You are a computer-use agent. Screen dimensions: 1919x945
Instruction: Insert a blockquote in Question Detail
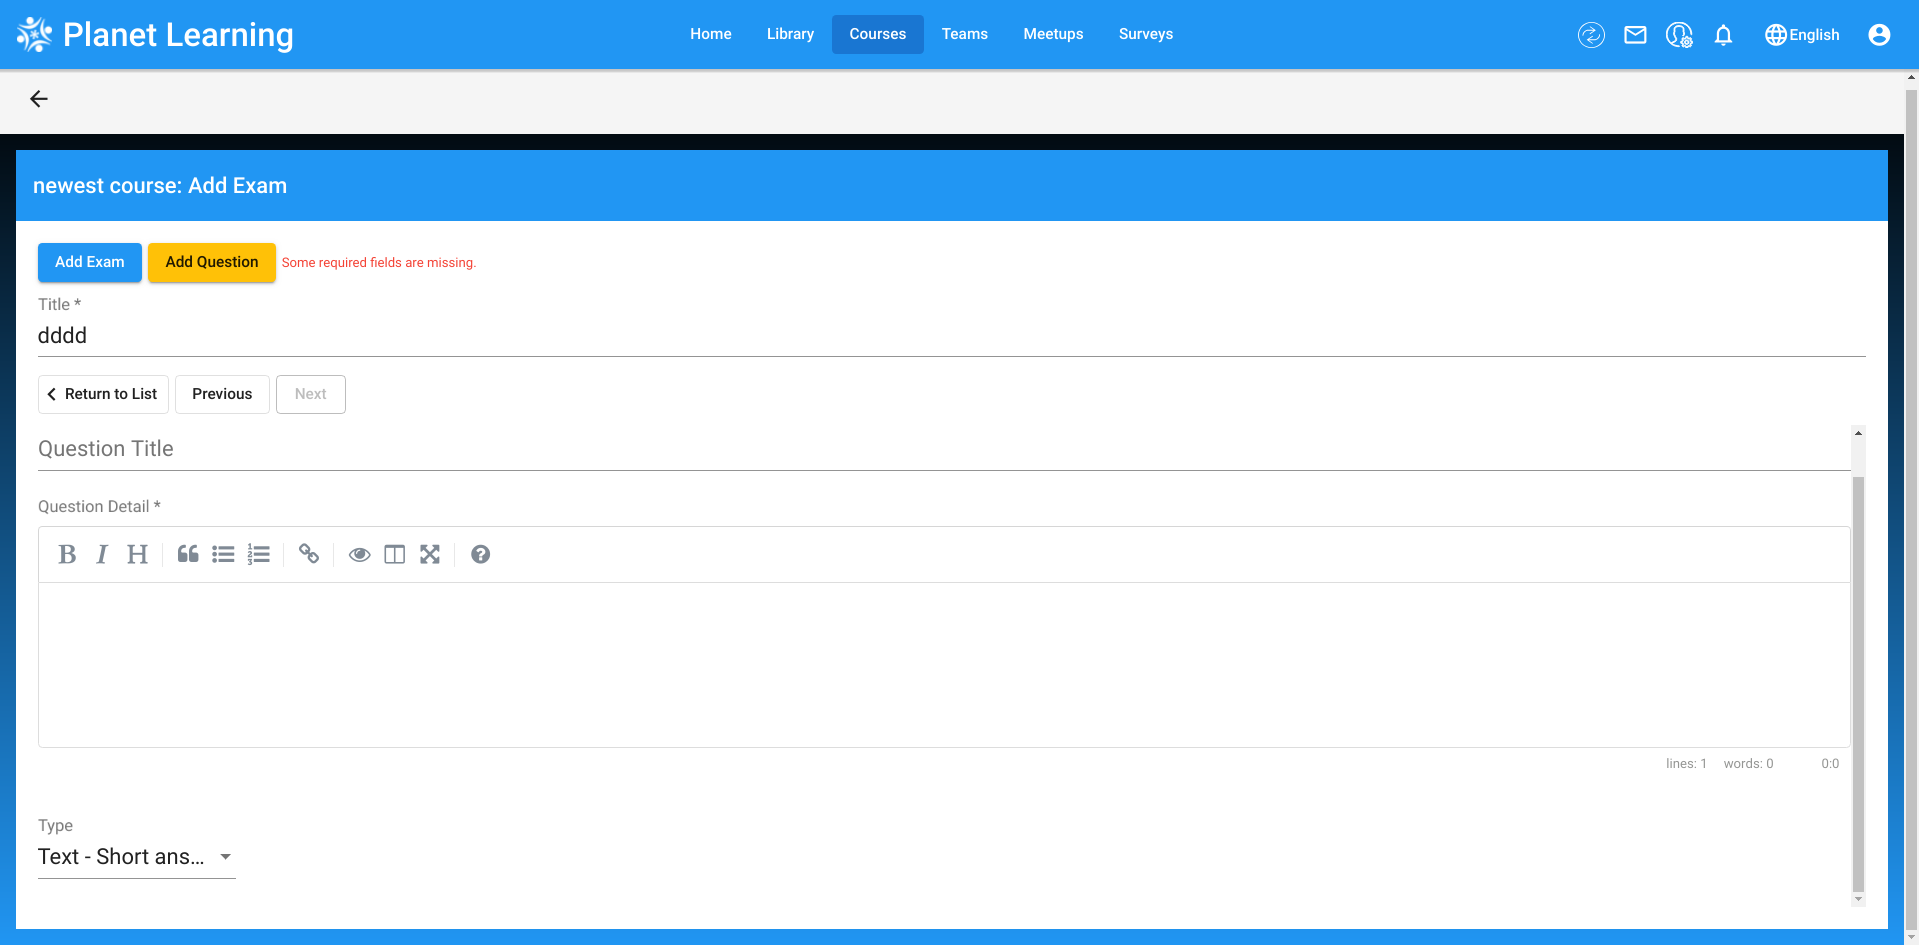coord(187,554)
